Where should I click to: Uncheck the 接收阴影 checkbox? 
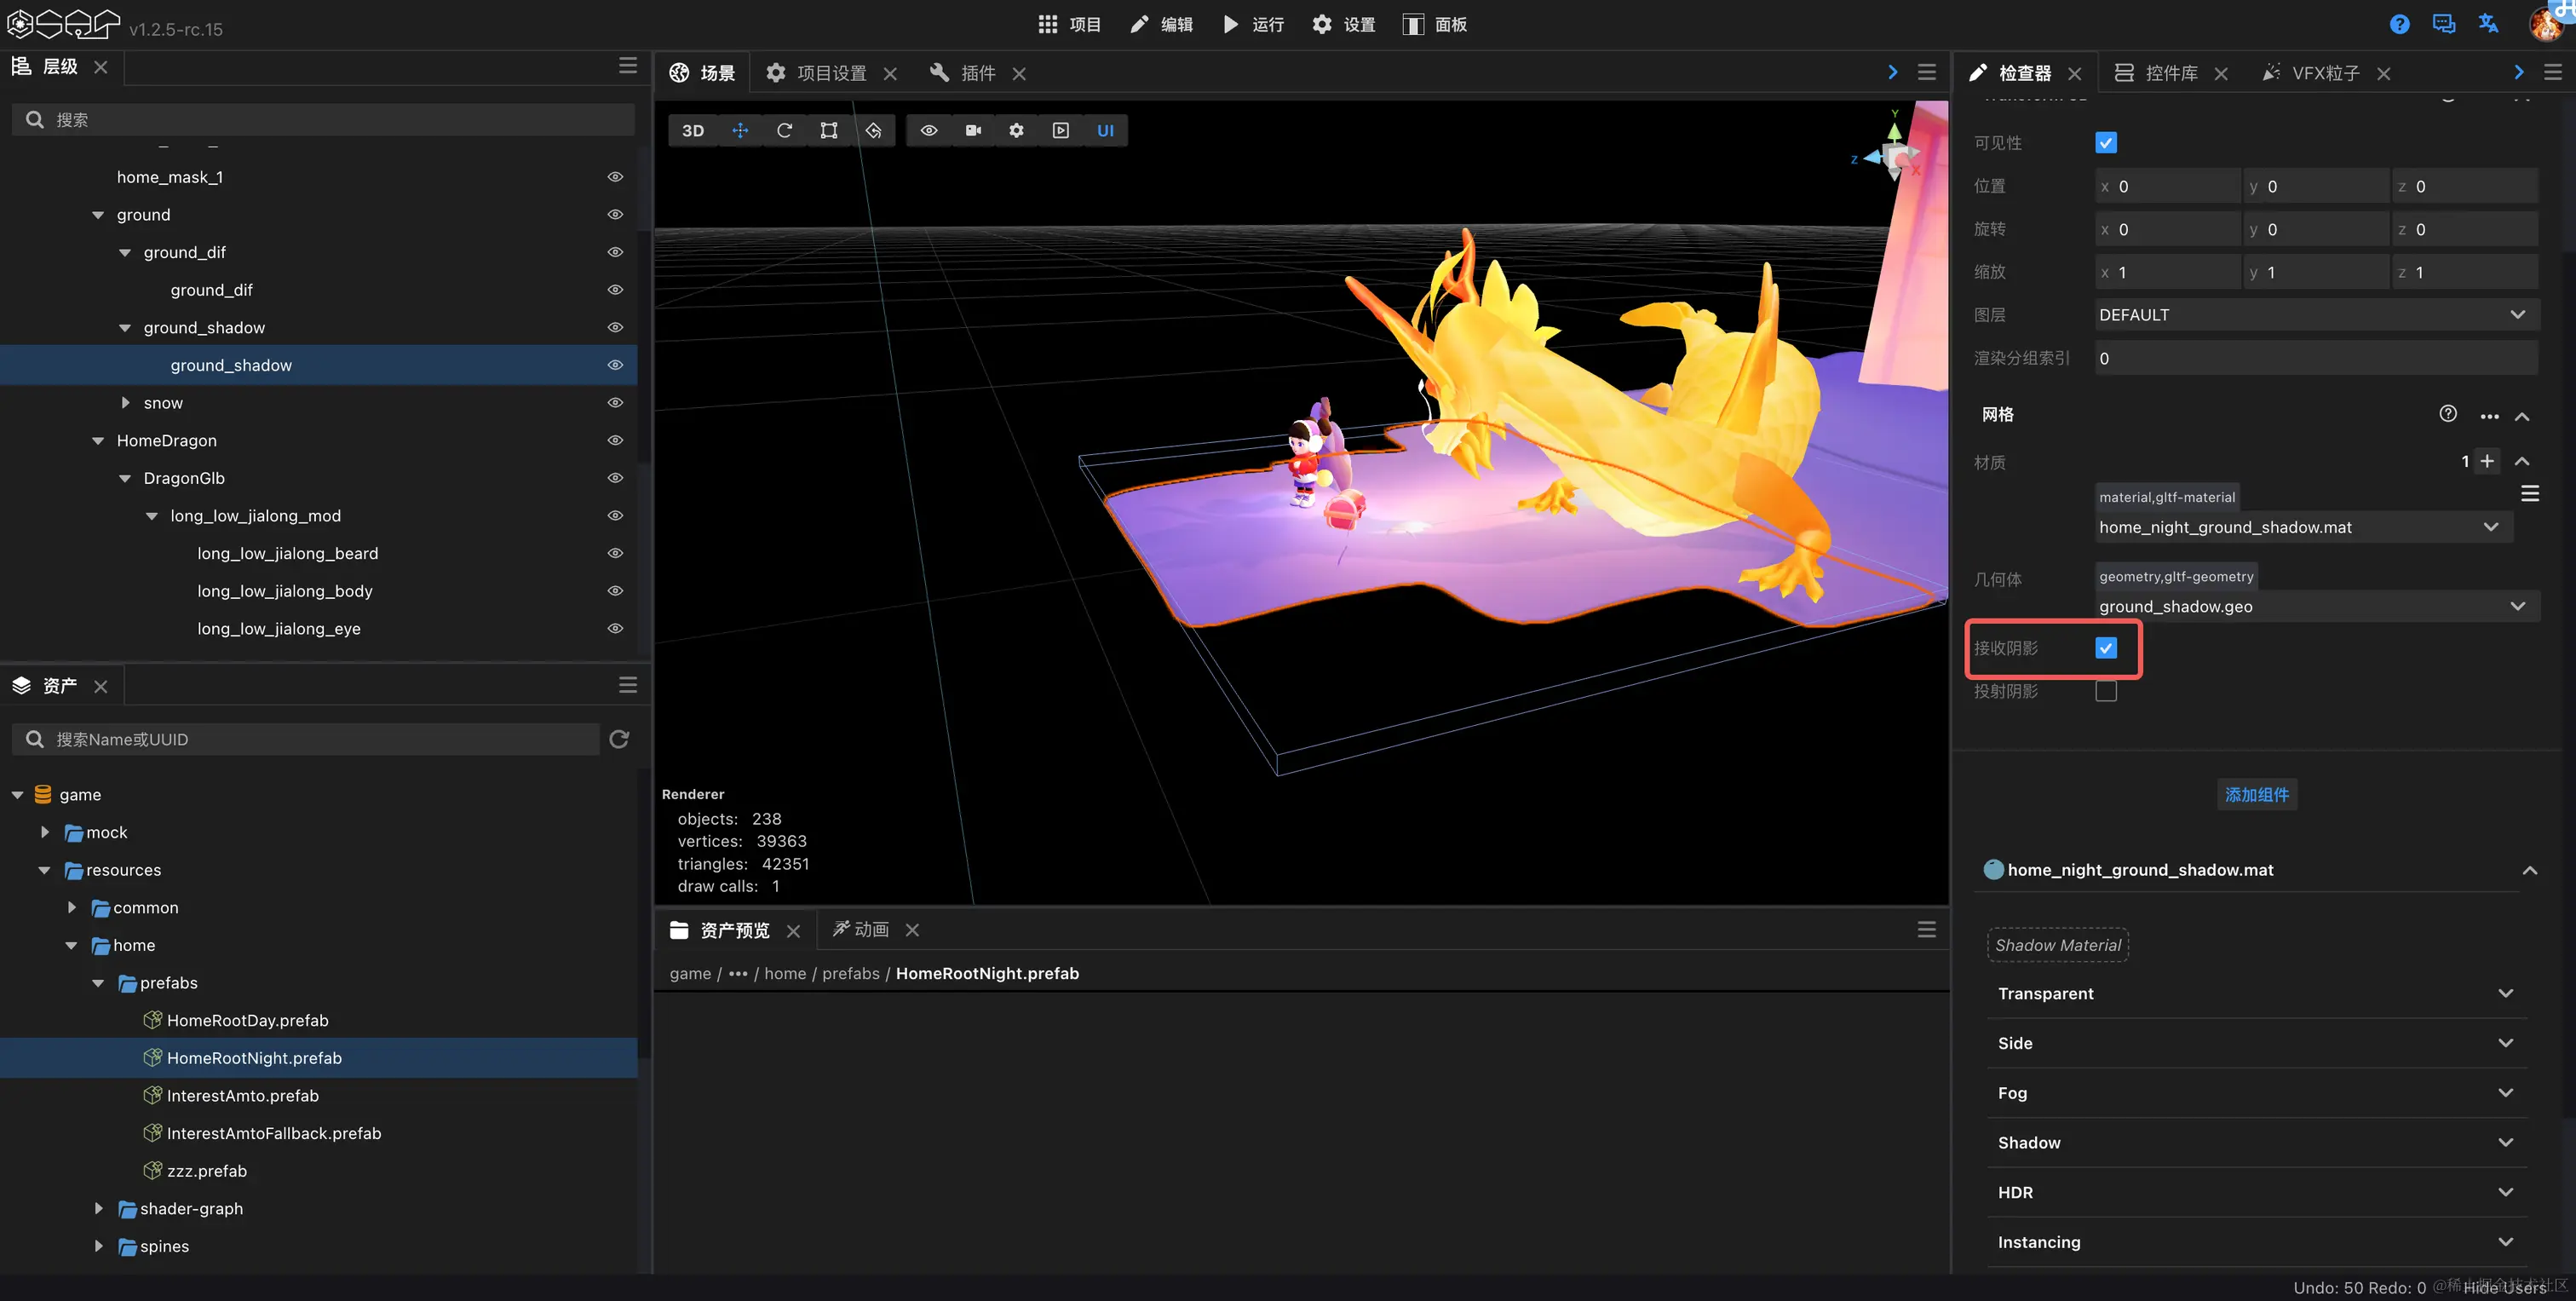(2106, 648)
